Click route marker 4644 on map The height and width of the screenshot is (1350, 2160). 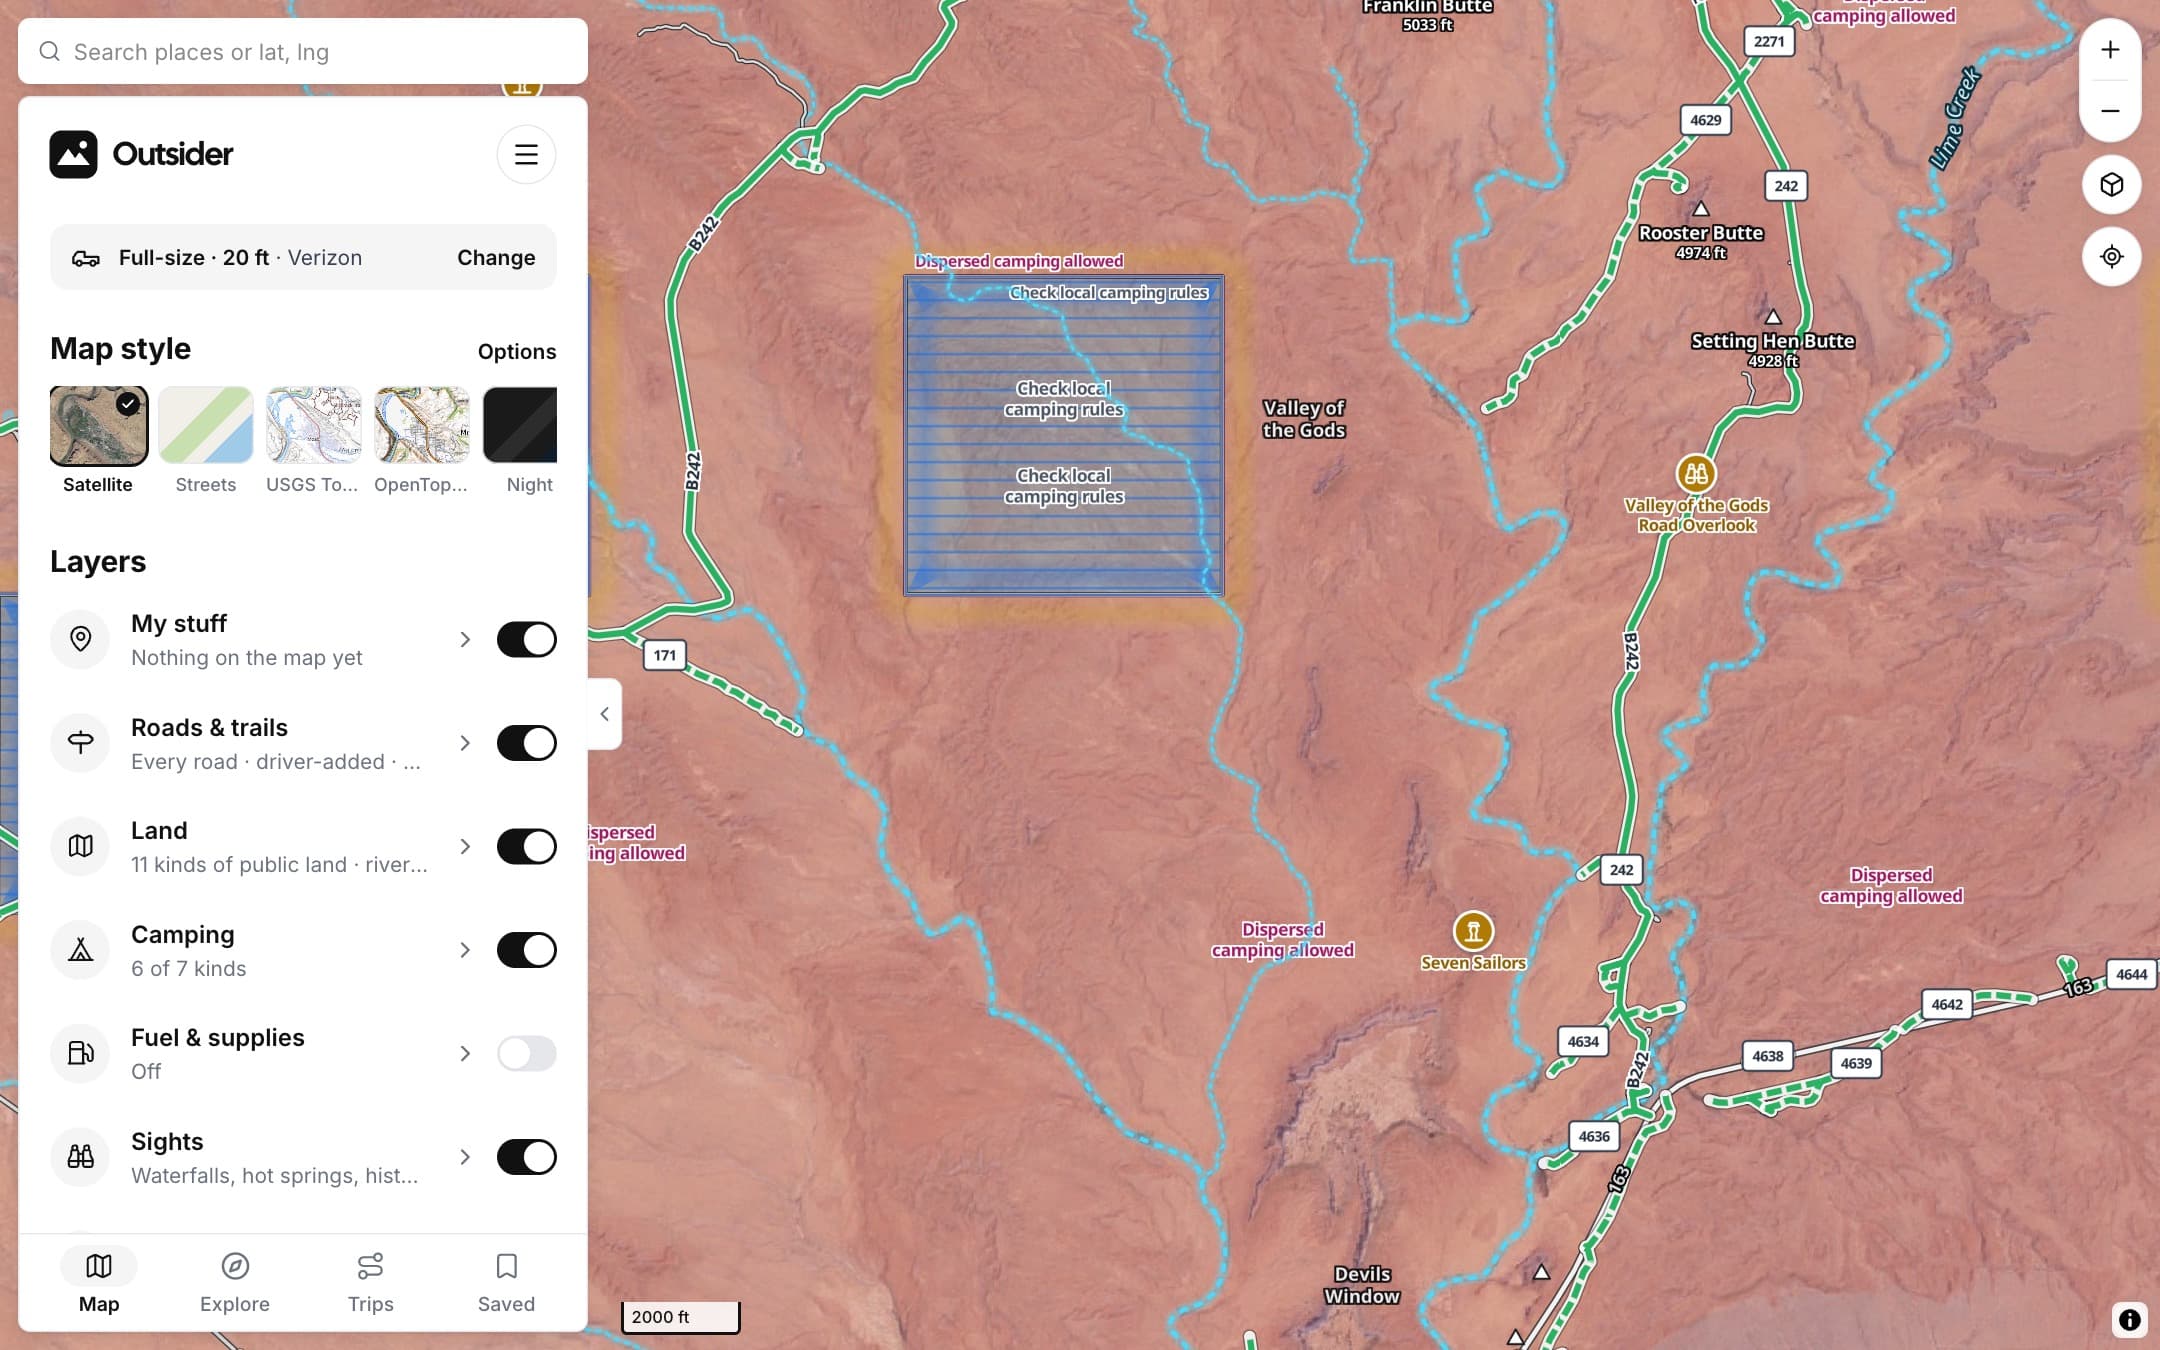pyautogui.click(x=2131, y=974)
